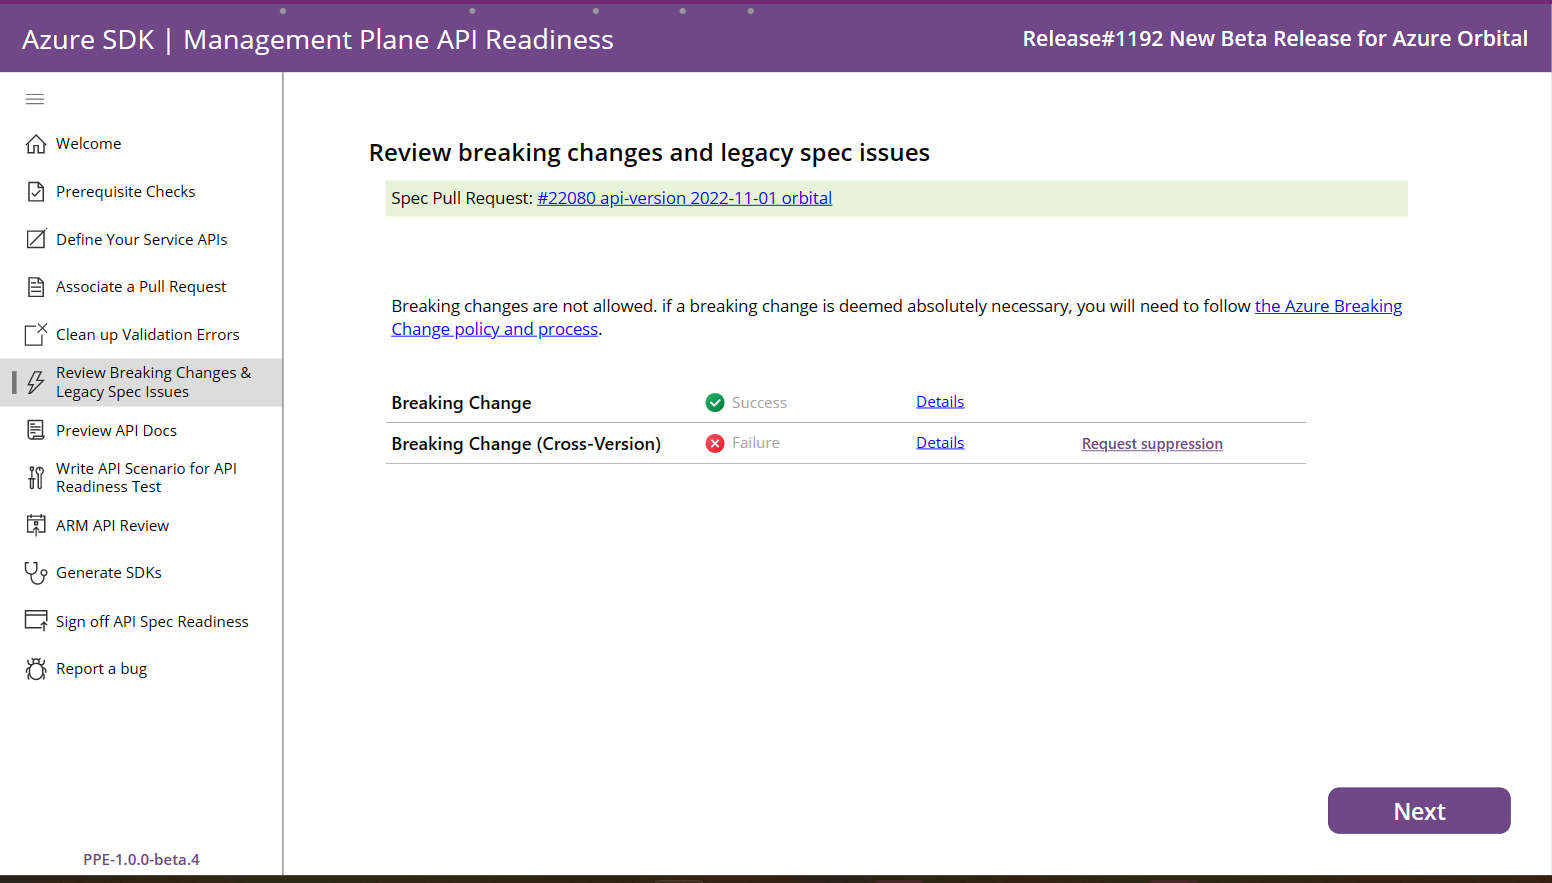Click Request suppression link
The image size is (1552, 883).
click(1152, 444)
